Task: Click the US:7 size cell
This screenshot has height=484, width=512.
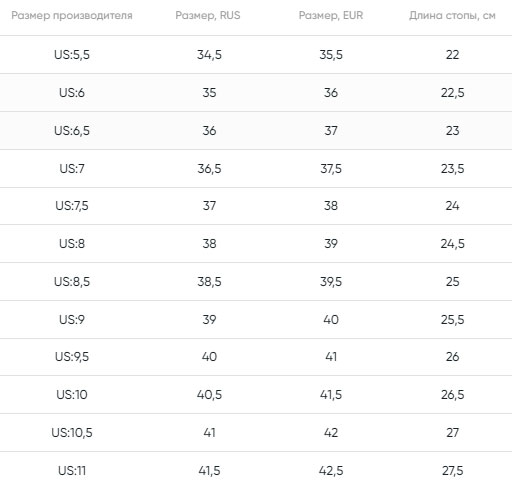Action: tap(72, 169)
